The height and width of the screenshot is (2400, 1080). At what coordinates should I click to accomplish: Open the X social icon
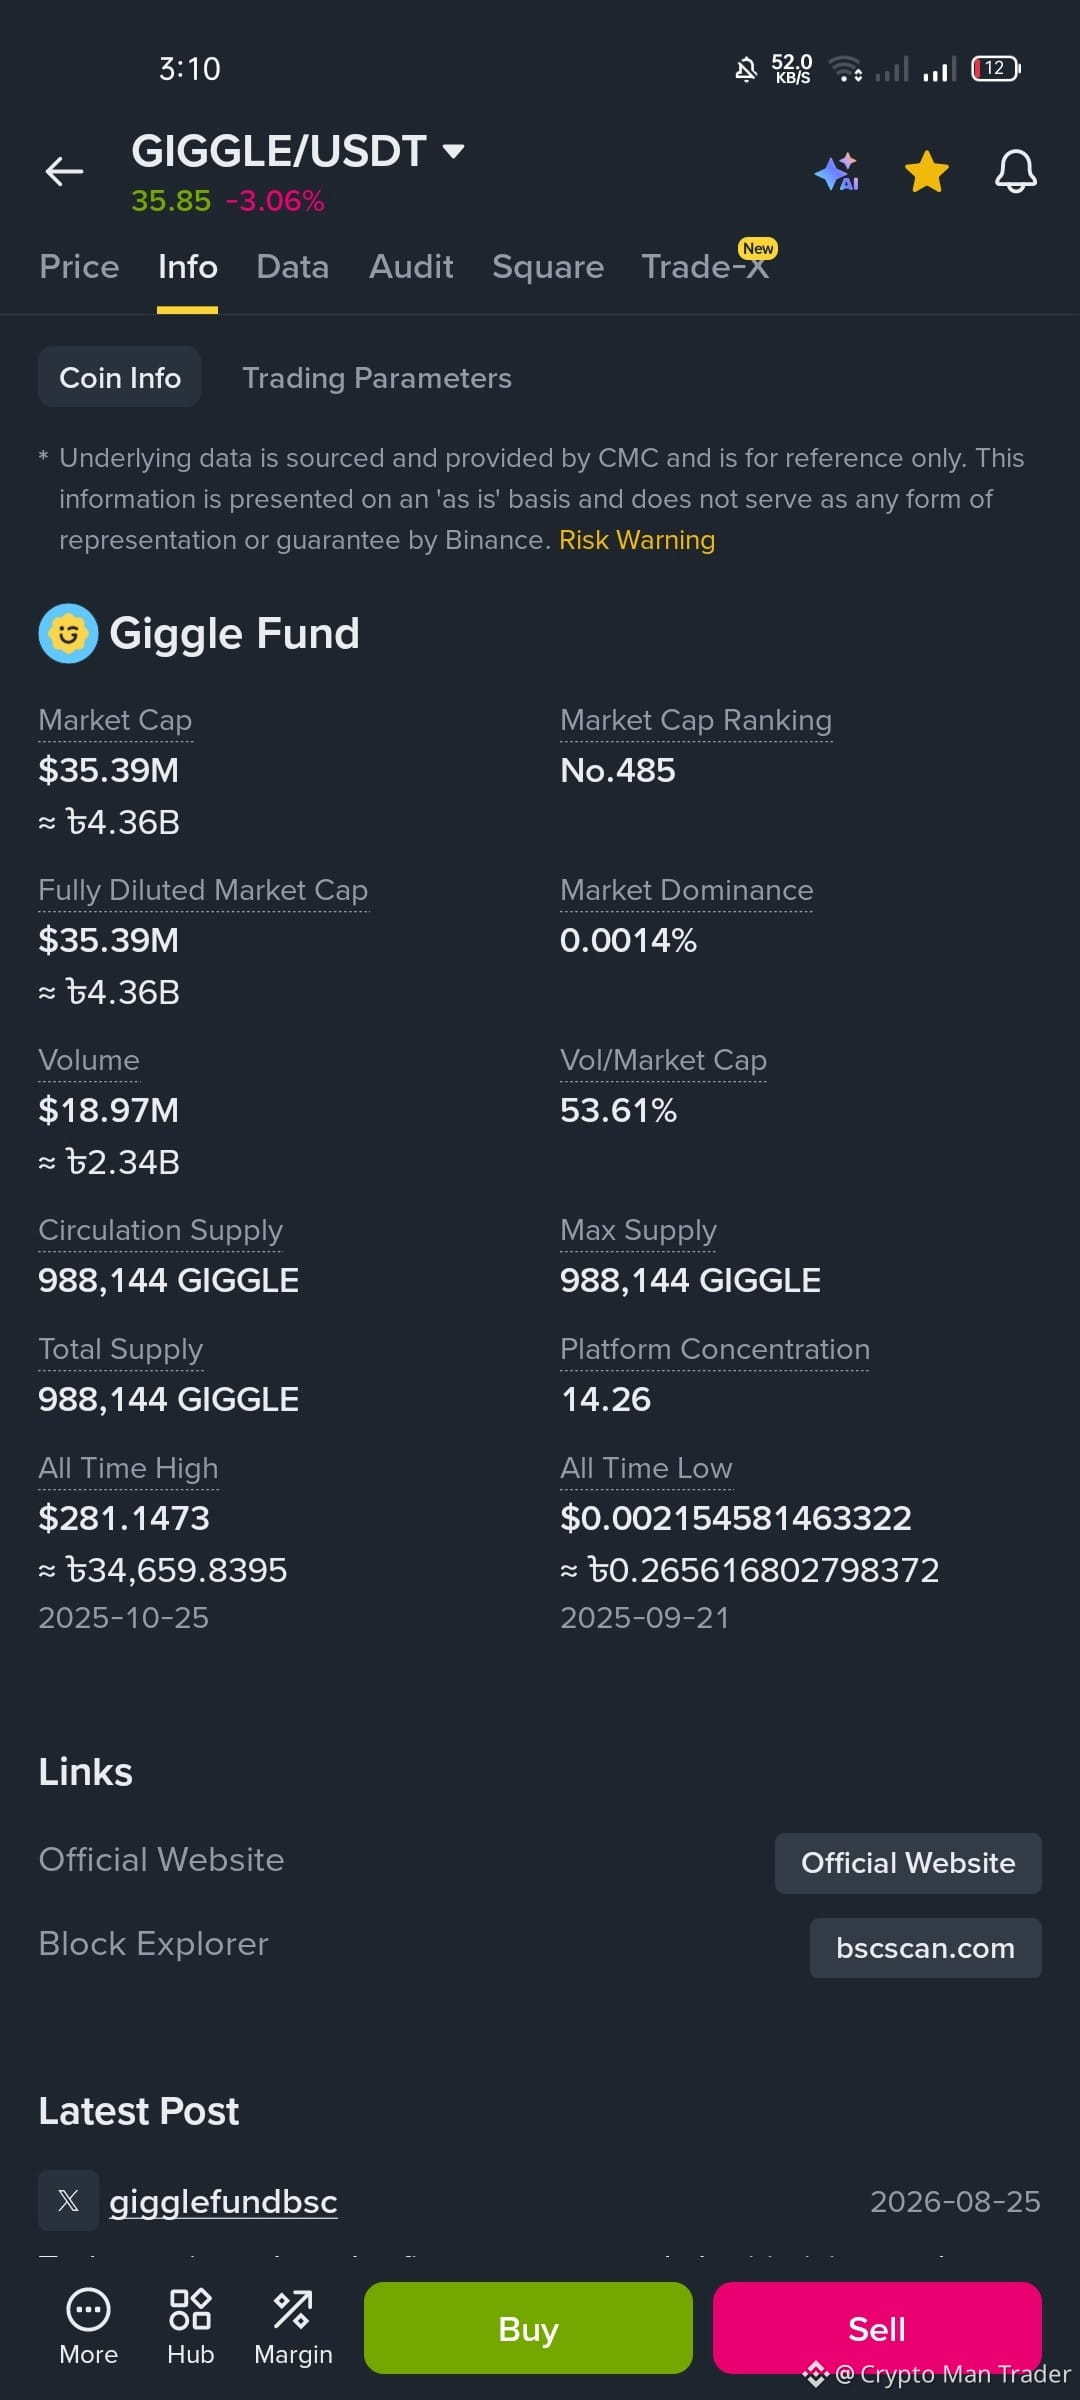pyautogui.click(x=68, y=2200)
